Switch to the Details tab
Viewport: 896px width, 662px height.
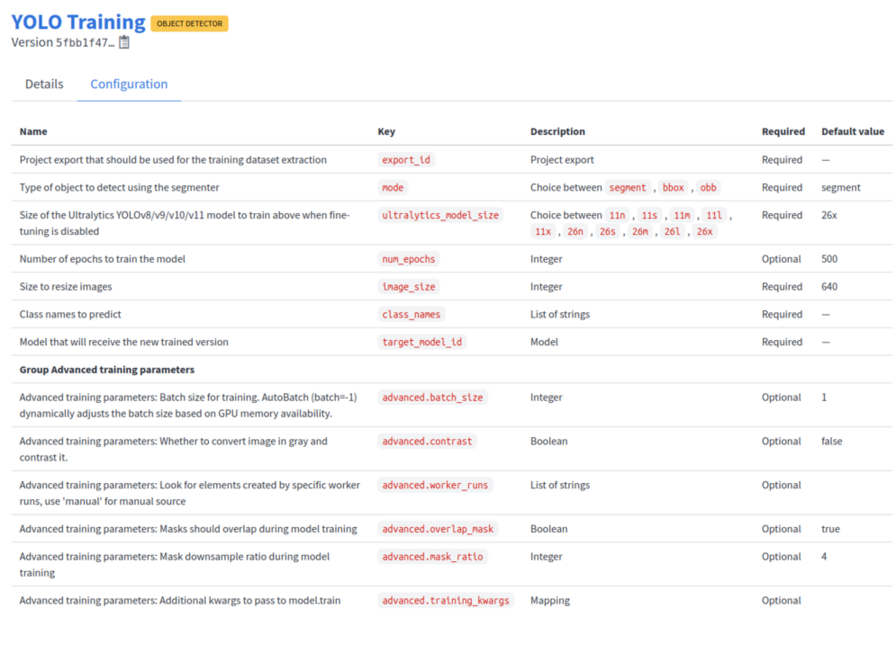point(44,84)
